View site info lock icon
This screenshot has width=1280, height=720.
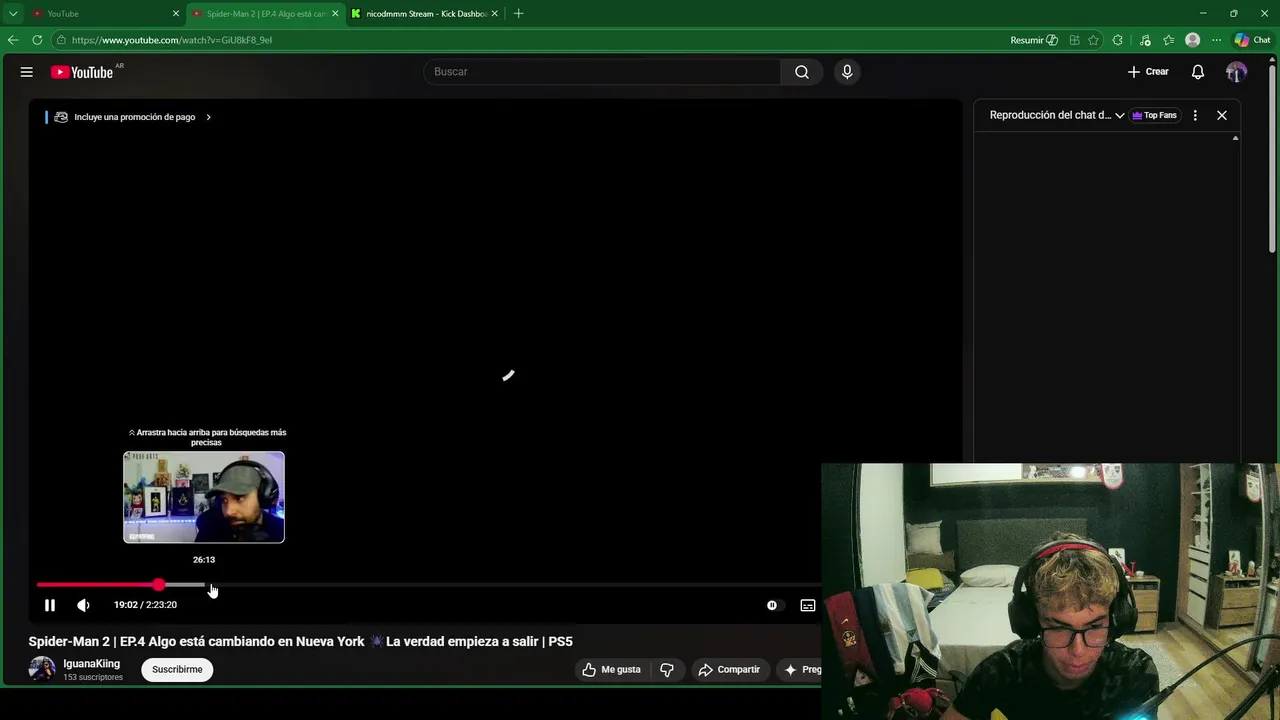[x=61, y=40]
